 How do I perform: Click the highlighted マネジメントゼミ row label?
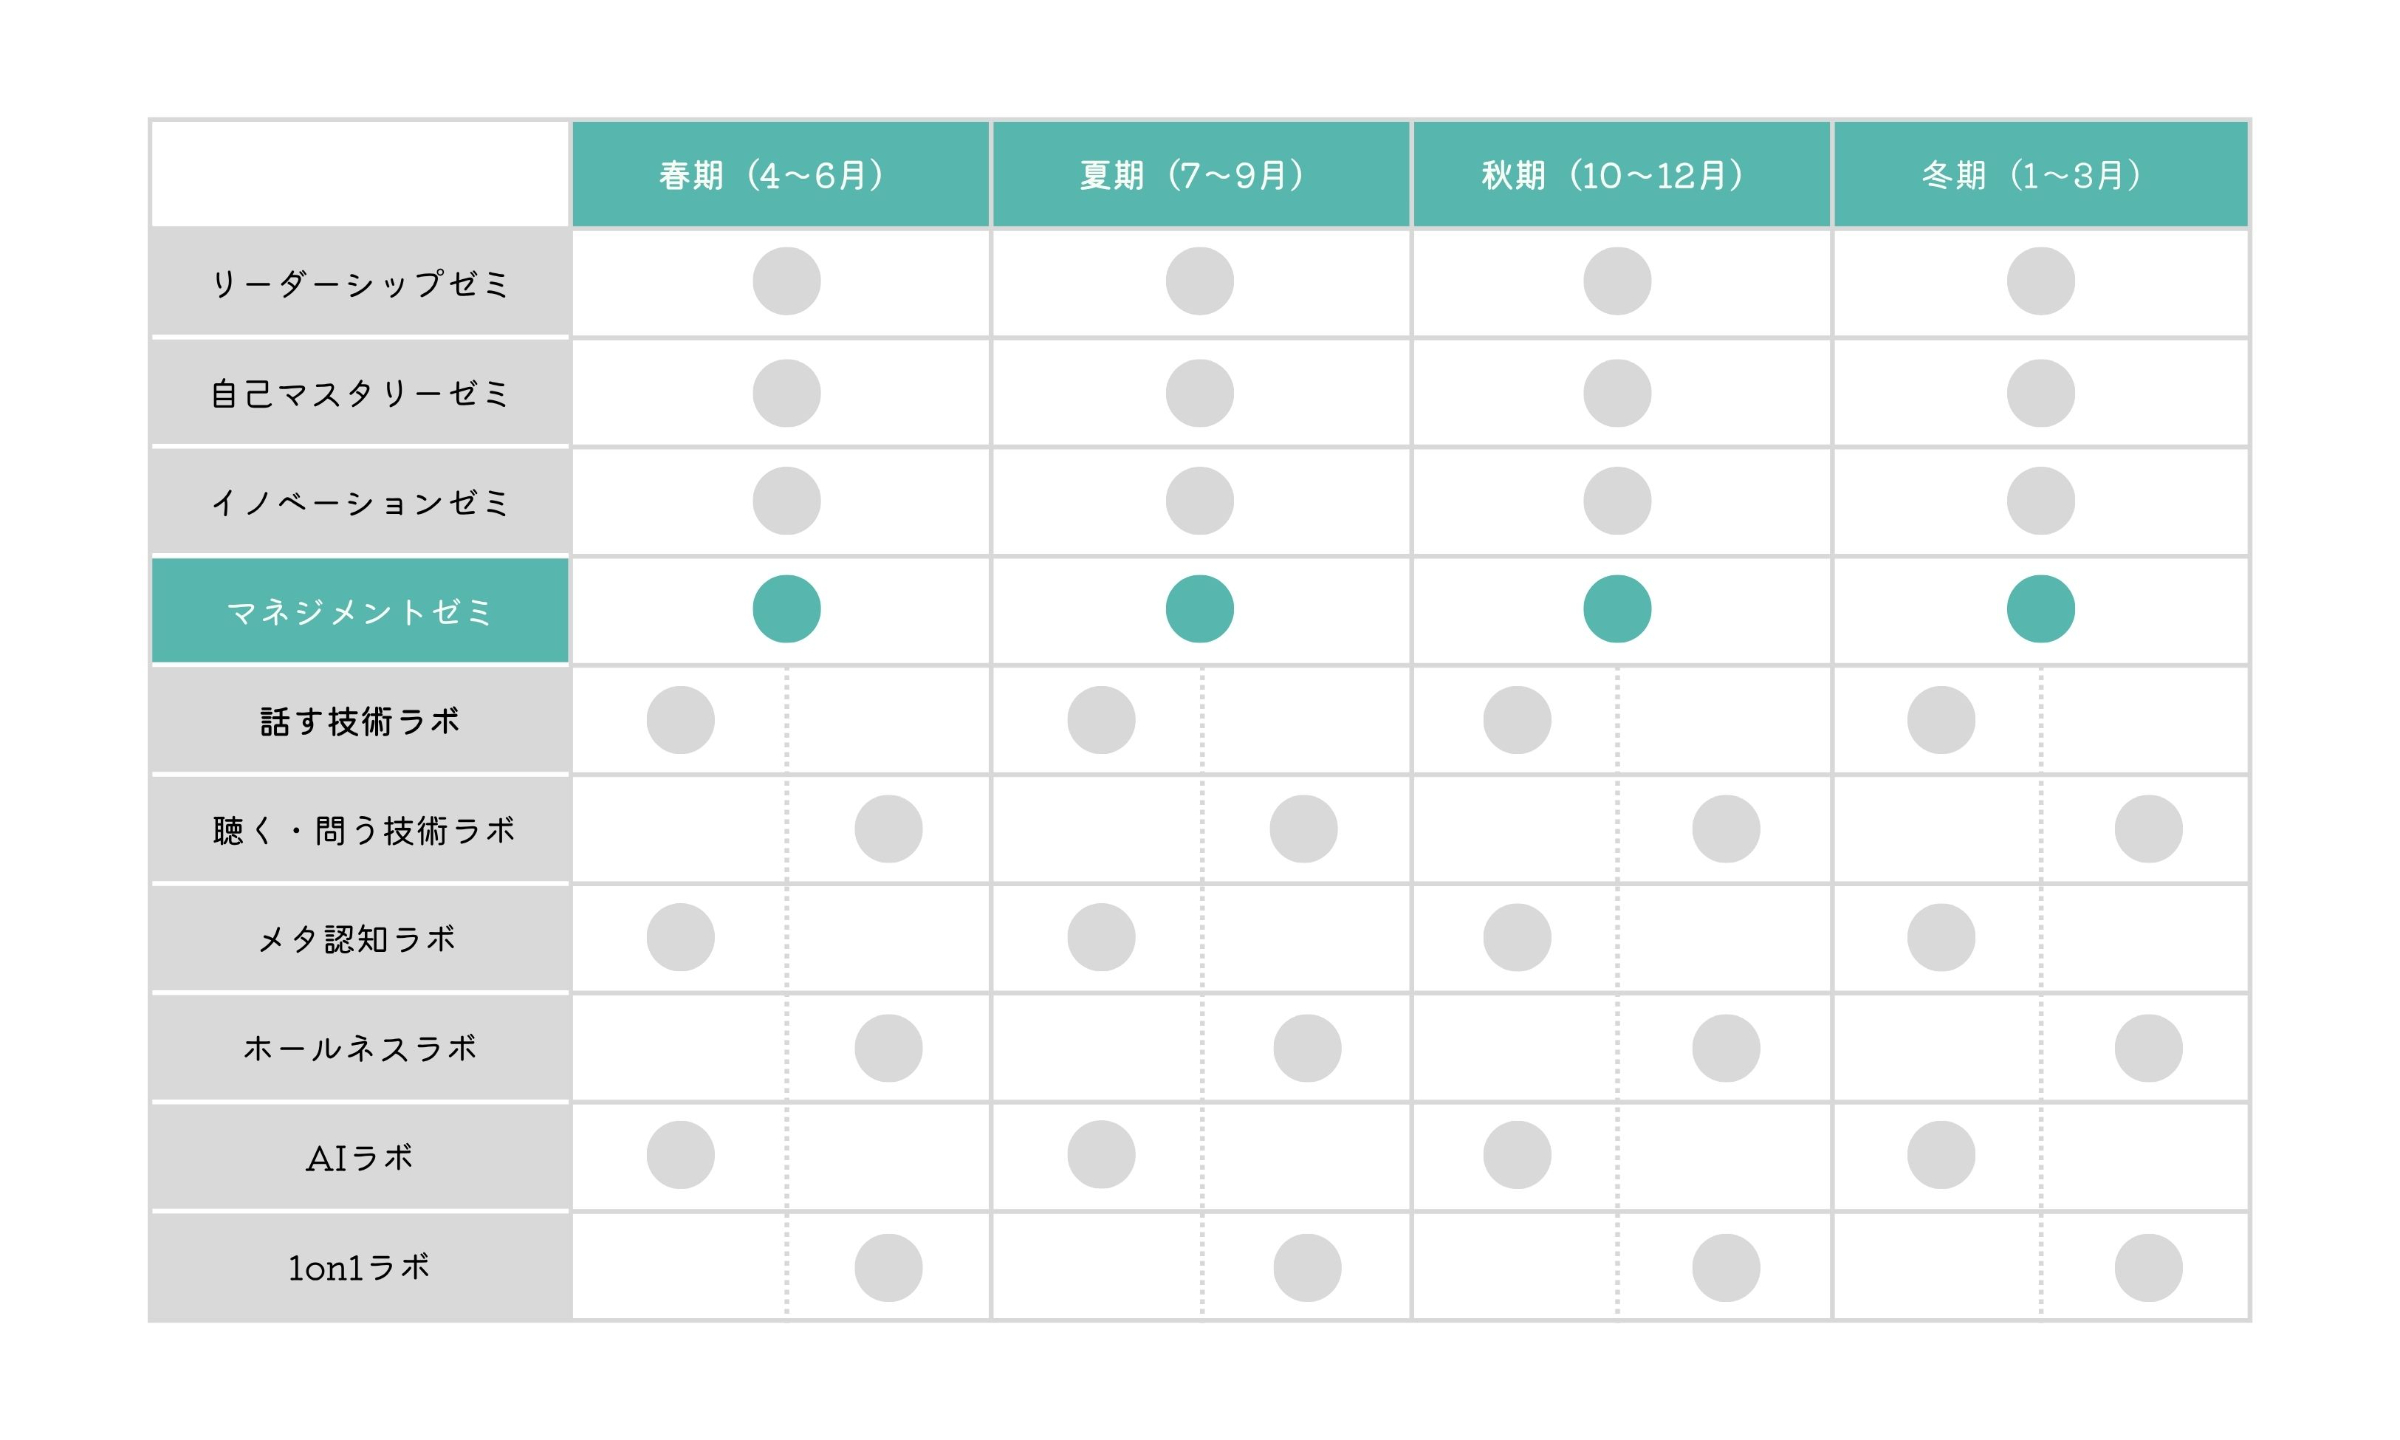click(360, 611)
